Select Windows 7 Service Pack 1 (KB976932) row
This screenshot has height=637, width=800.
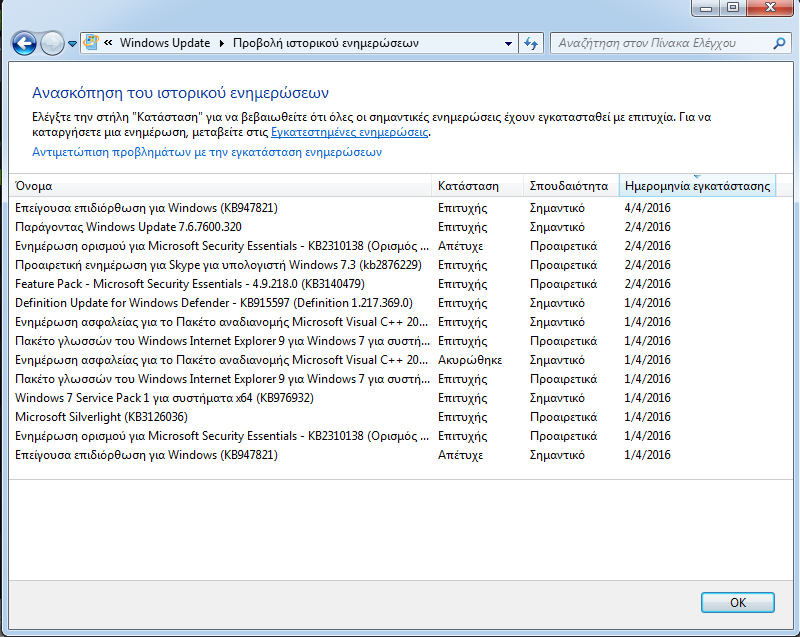pos(164,398)
